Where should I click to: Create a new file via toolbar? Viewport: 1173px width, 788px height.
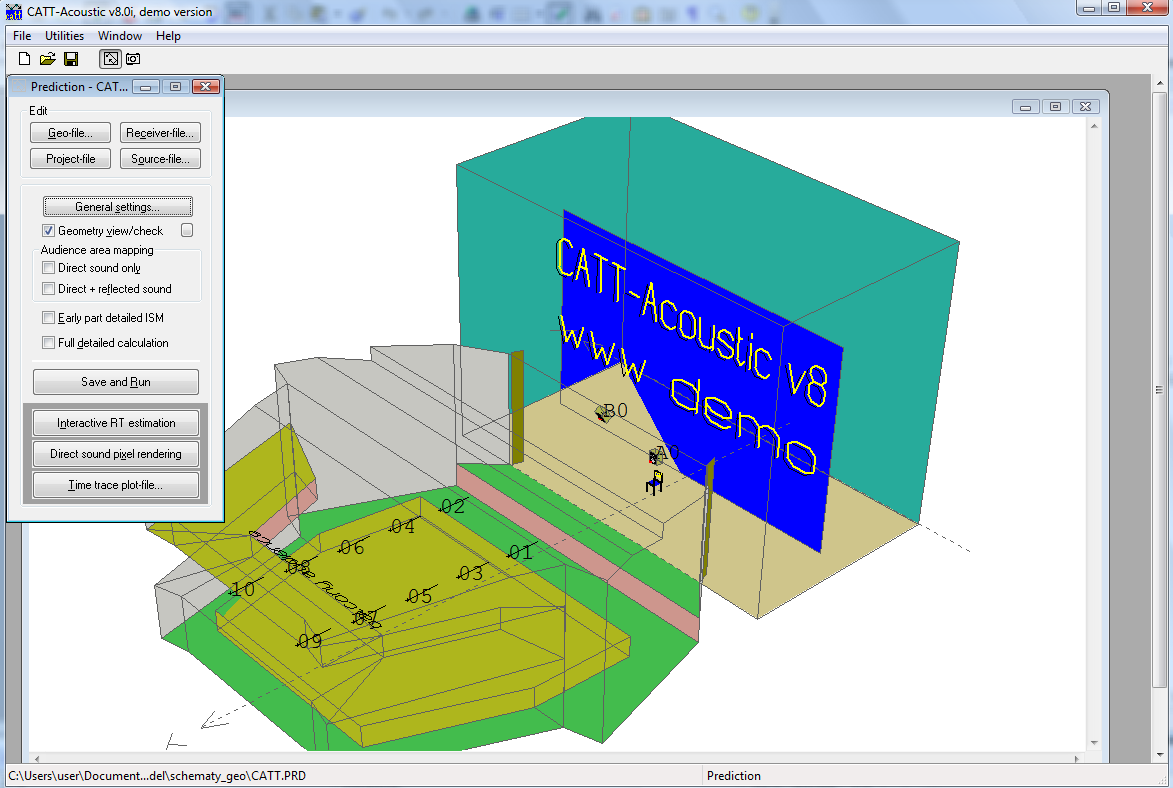pos(25,58)
